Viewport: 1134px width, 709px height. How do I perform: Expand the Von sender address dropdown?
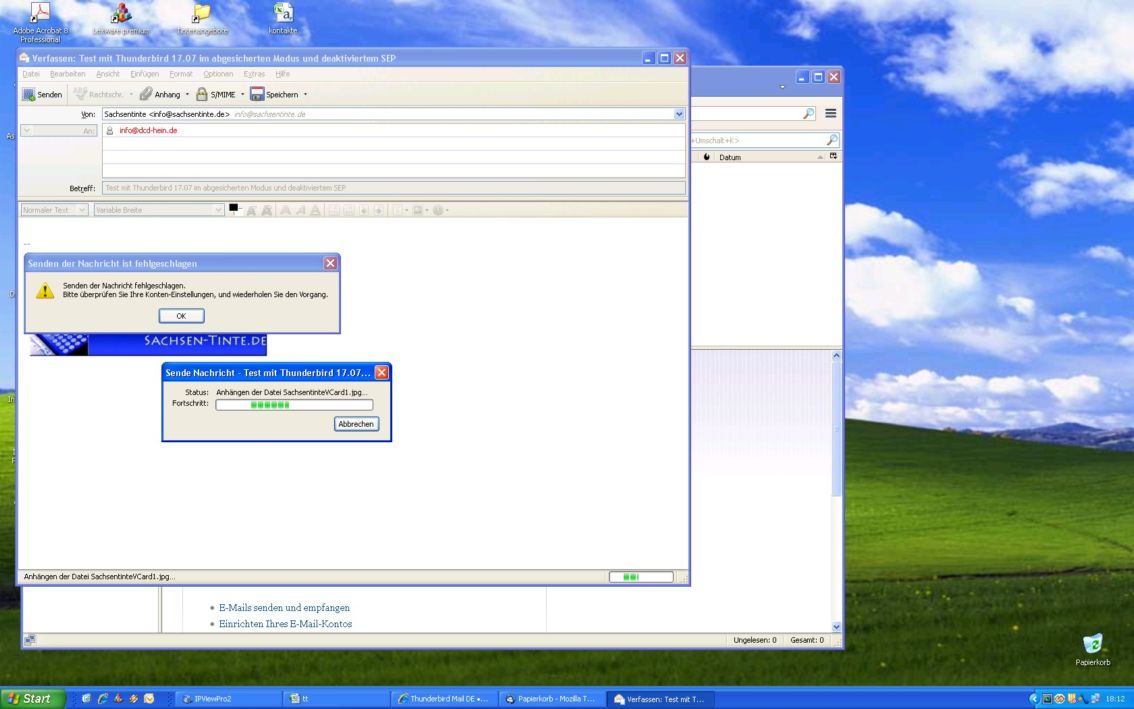point(680,114)
